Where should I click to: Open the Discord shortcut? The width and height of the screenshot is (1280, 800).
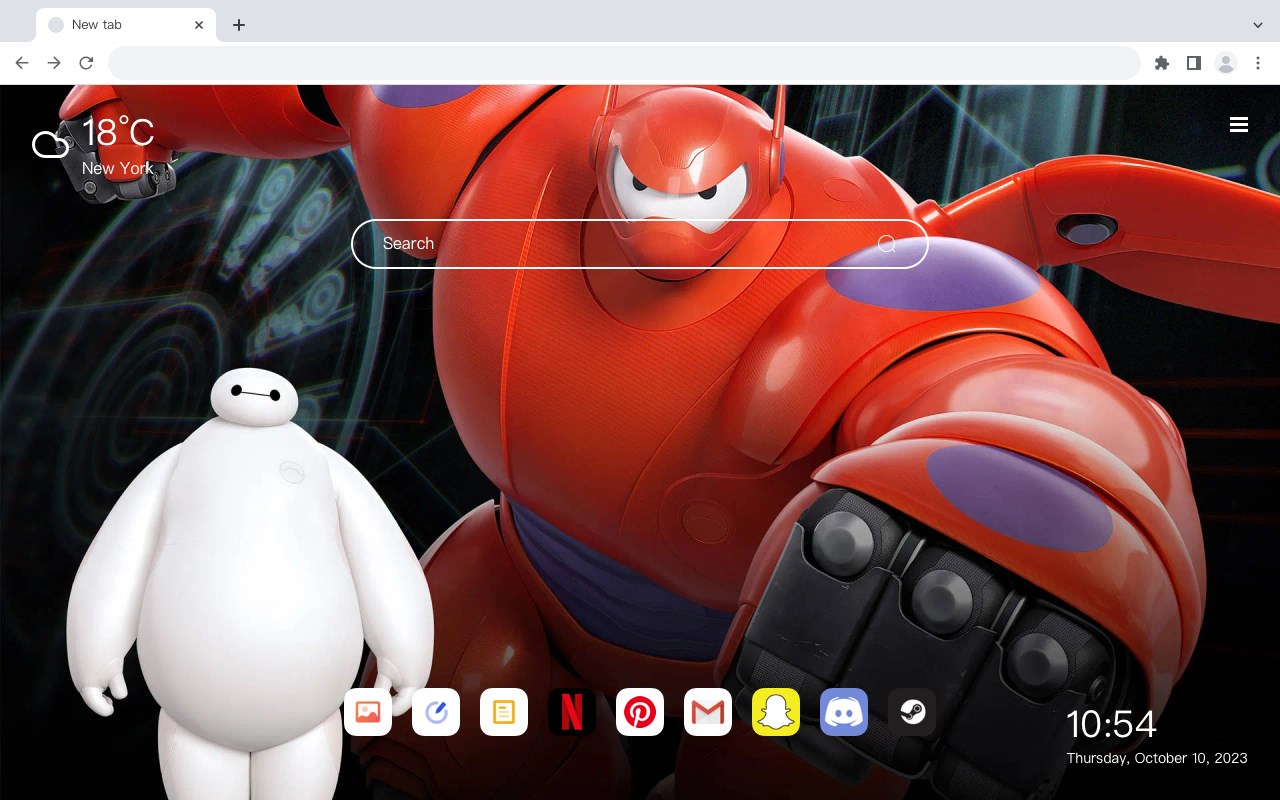pos(844,712)
